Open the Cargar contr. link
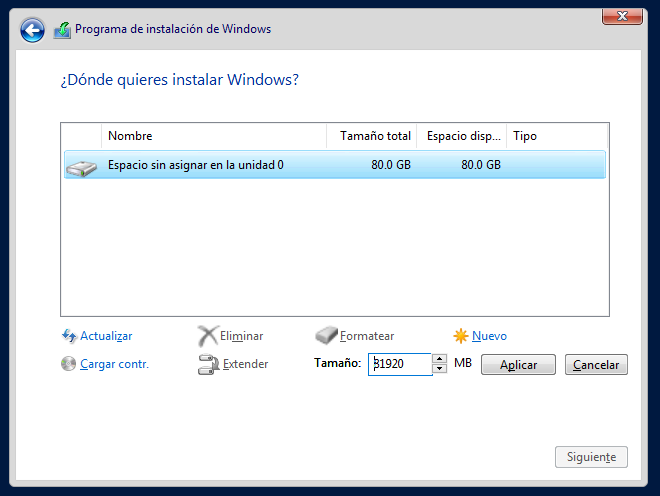 [114, 364]
